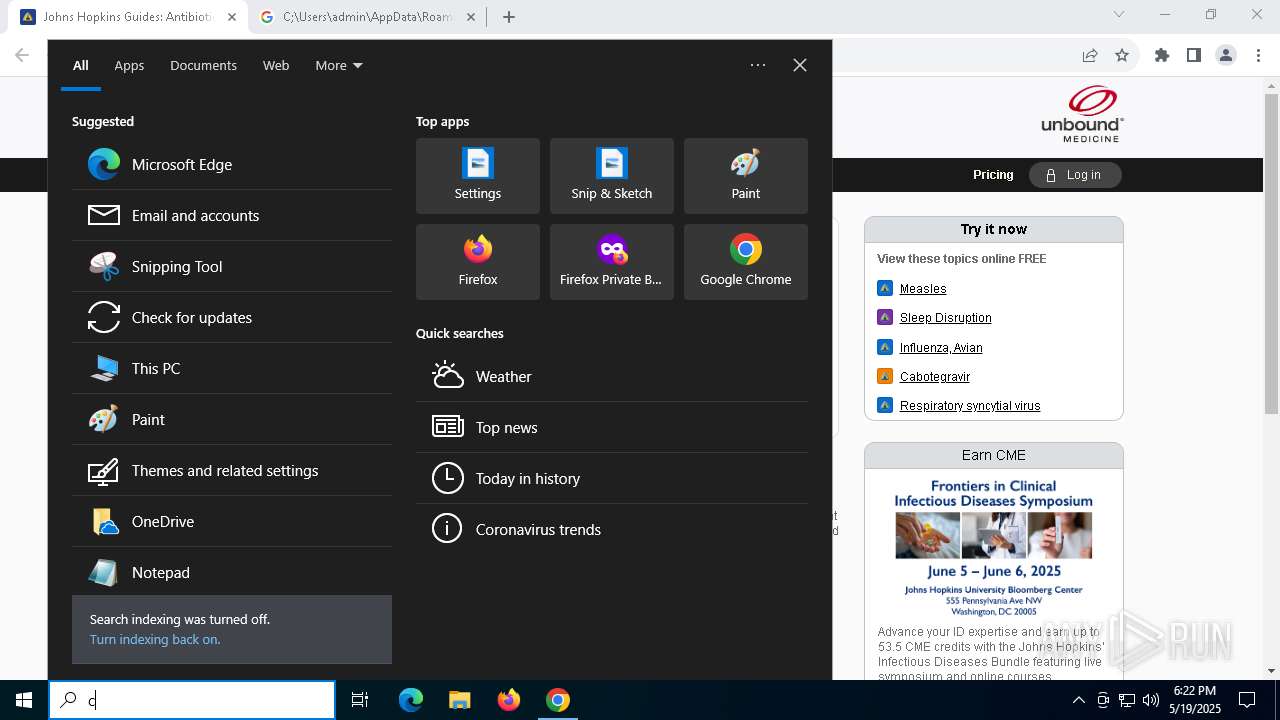This screenshot has height=720, width=1280.
Task: Open the Influenza, Avian topic link
Action: pos(941,348)
